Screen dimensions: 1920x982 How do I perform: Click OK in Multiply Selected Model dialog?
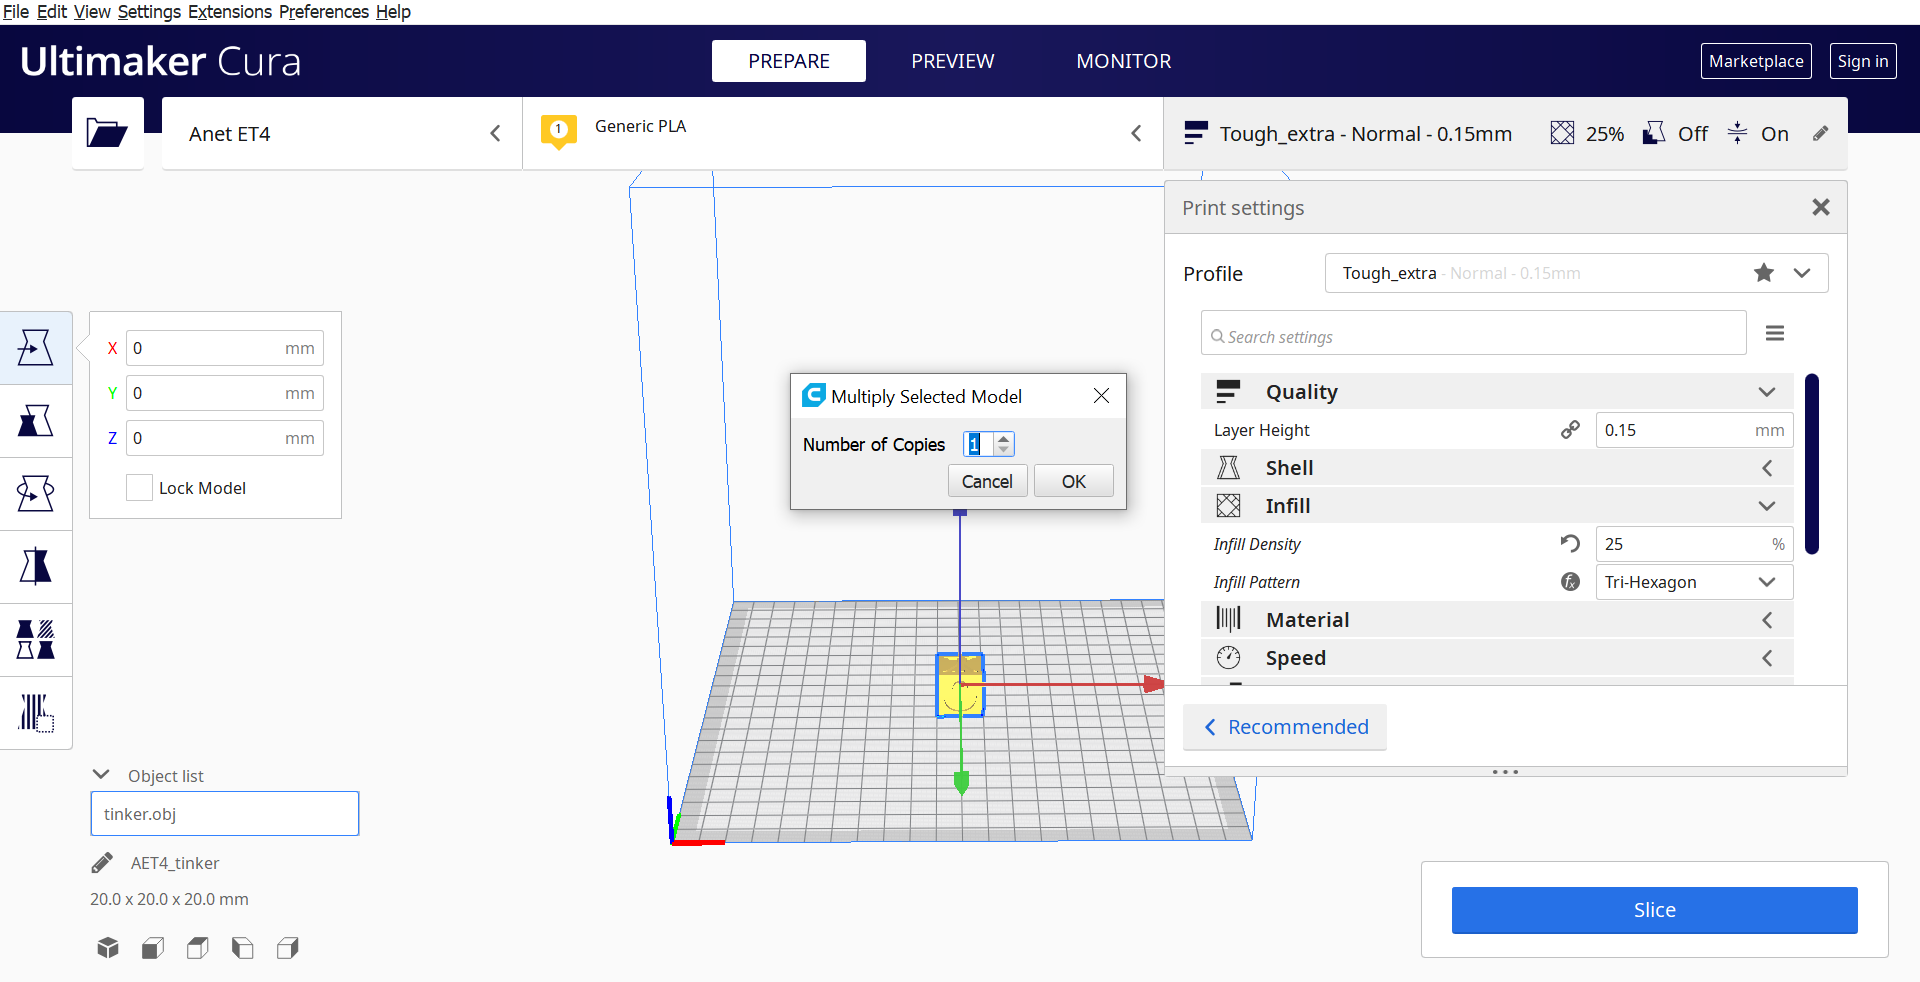(x=1074, y=481)
